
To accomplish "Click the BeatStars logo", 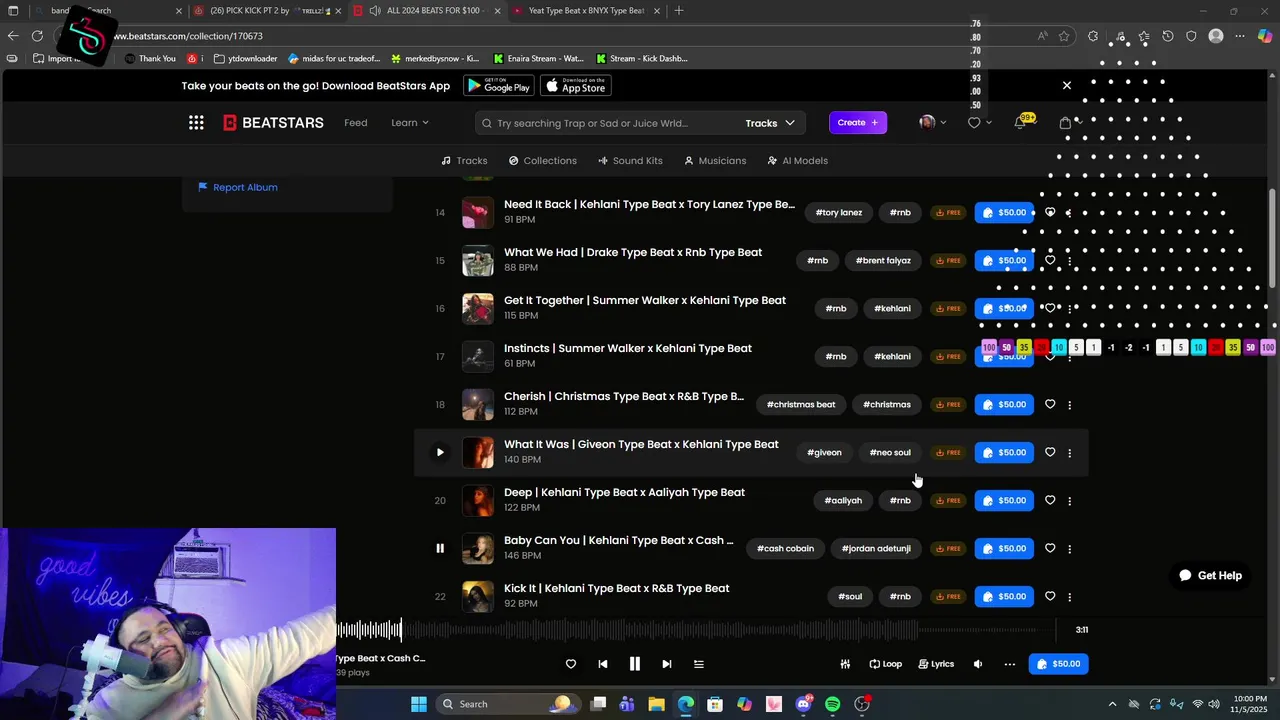I will pos(273,123).
